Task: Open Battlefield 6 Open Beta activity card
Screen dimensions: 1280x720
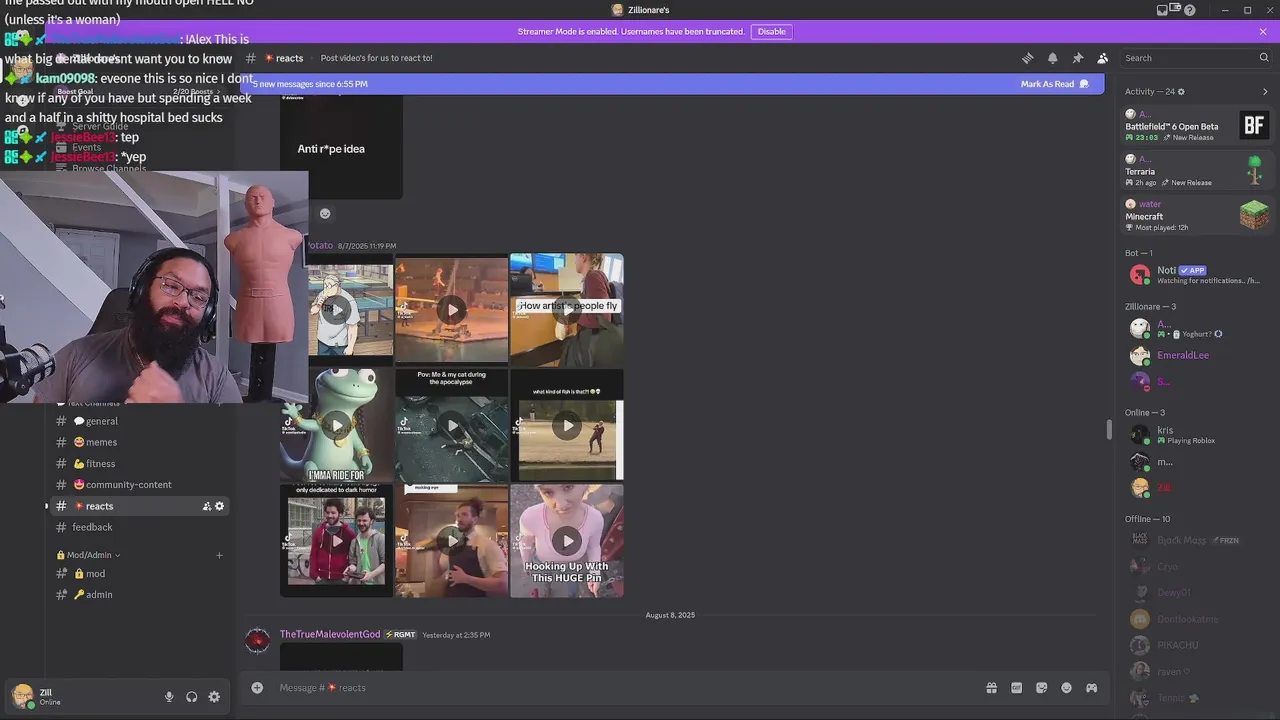Action: point(1197,125)
